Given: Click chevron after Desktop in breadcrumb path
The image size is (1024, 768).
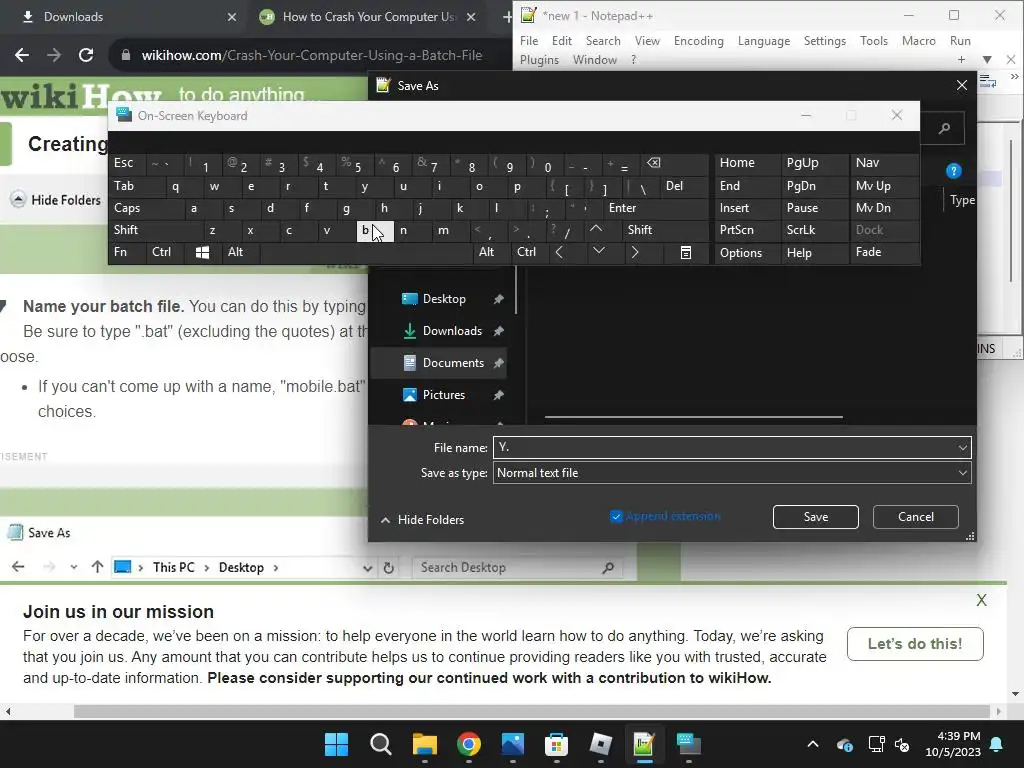Looking at the screenshot, I should tap(276, 568).
